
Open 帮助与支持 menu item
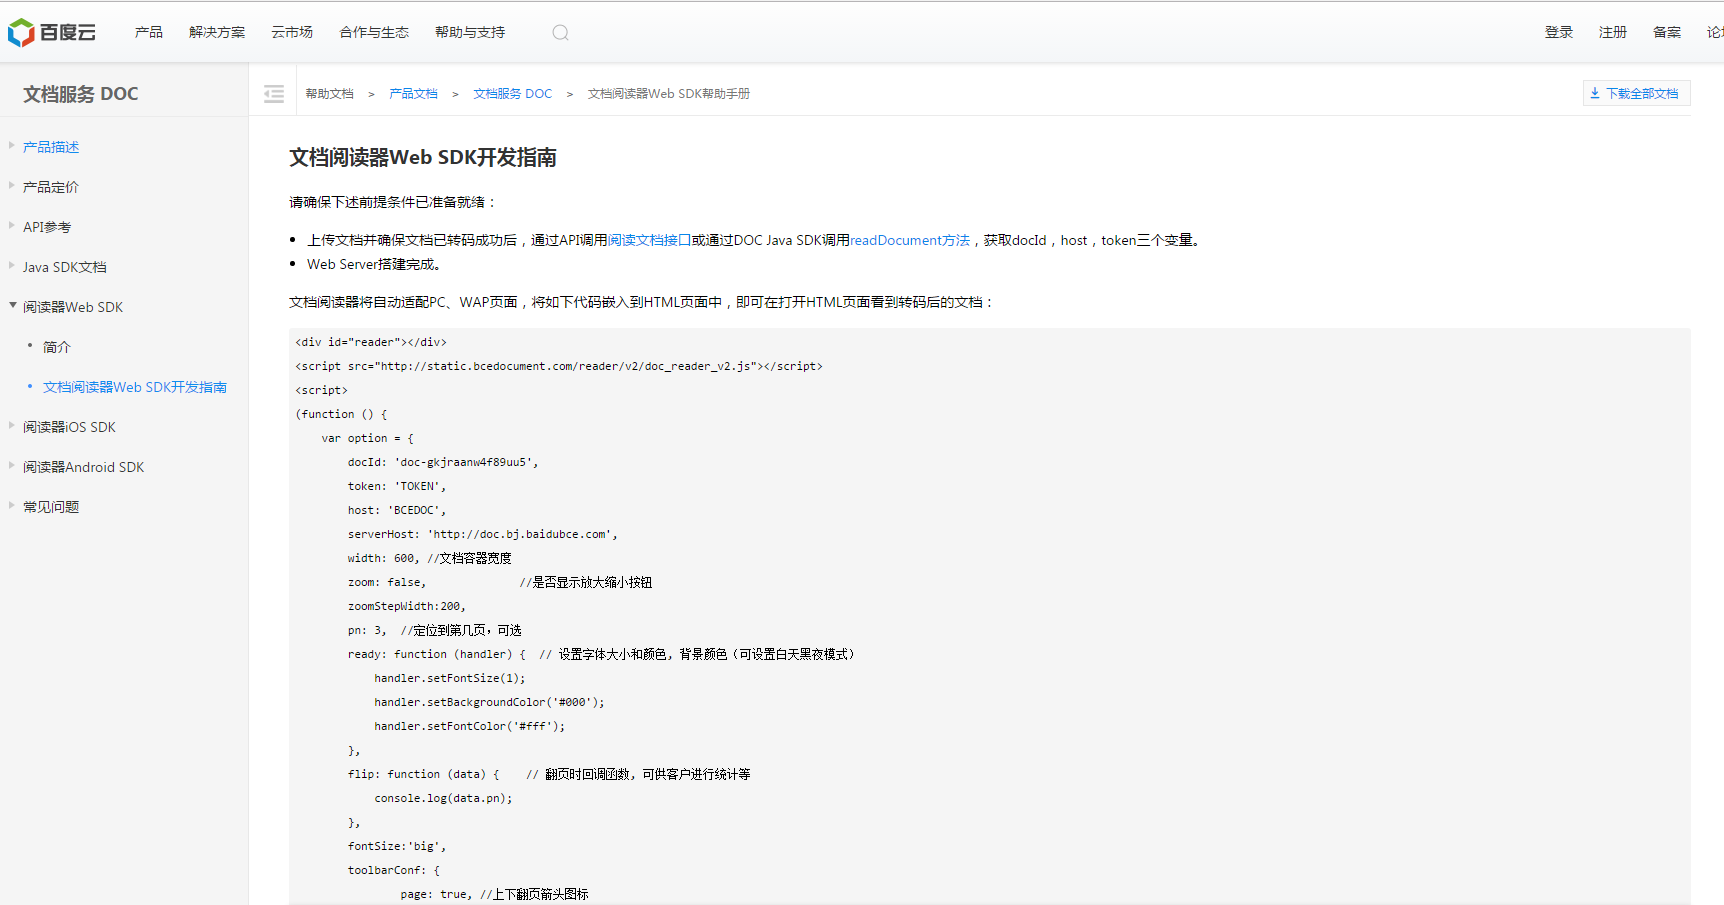pos(470,32)
